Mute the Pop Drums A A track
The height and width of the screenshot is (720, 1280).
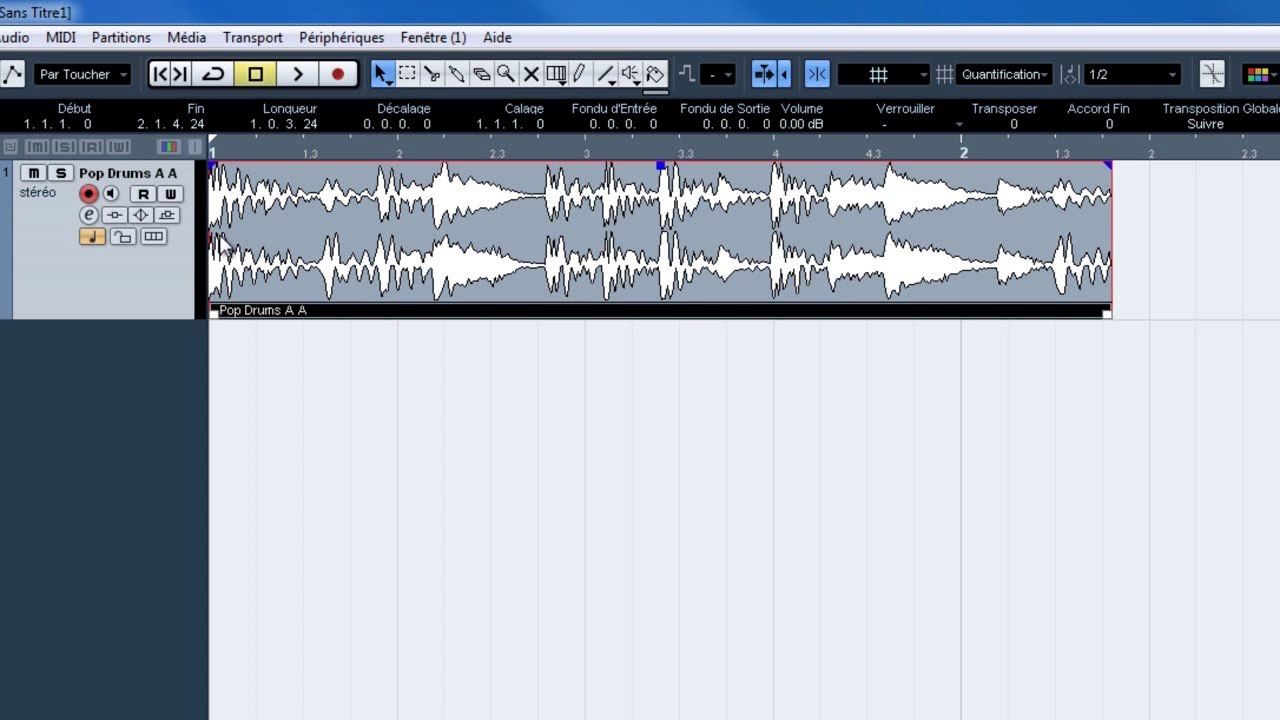(x=33, y=173)
